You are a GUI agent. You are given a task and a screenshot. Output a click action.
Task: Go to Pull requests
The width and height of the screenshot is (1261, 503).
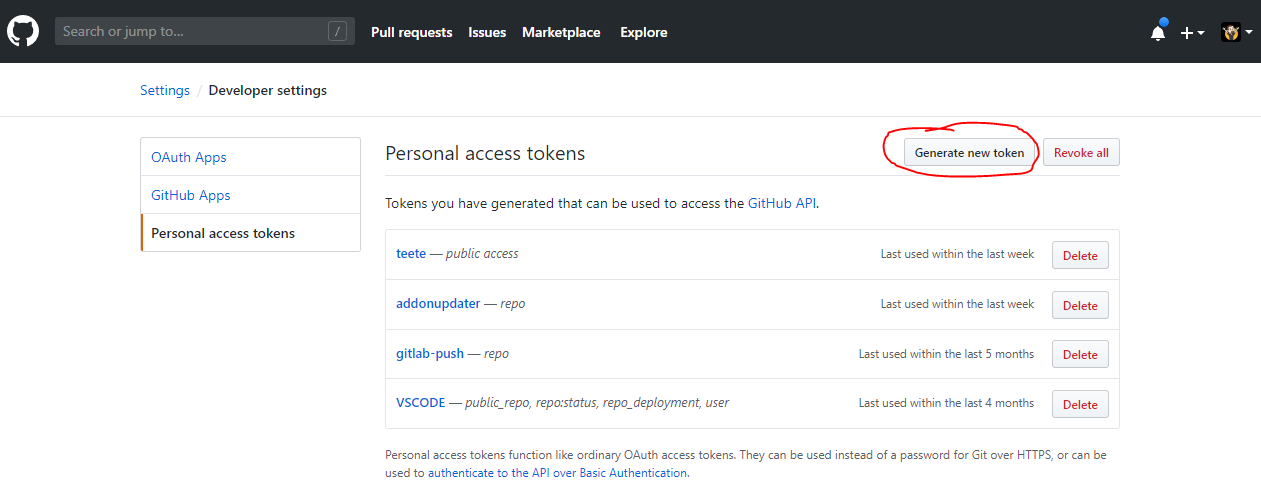pos(411,32)
